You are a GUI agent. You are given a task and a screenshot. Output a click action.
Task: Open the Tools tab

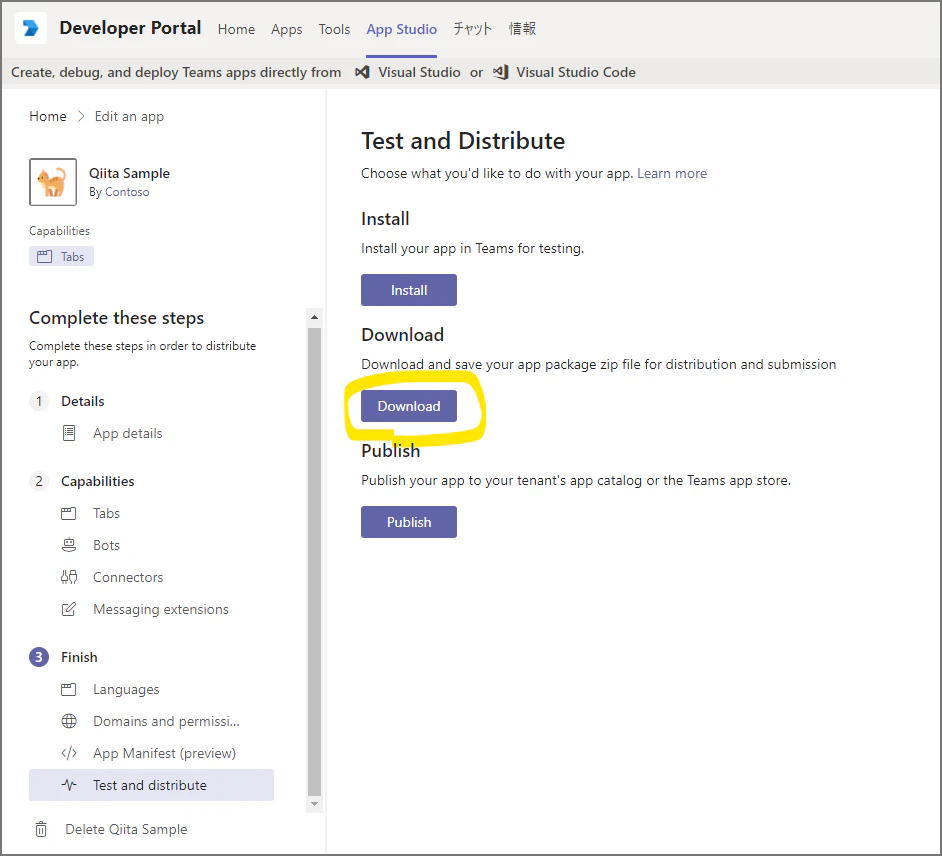point(334,29)
